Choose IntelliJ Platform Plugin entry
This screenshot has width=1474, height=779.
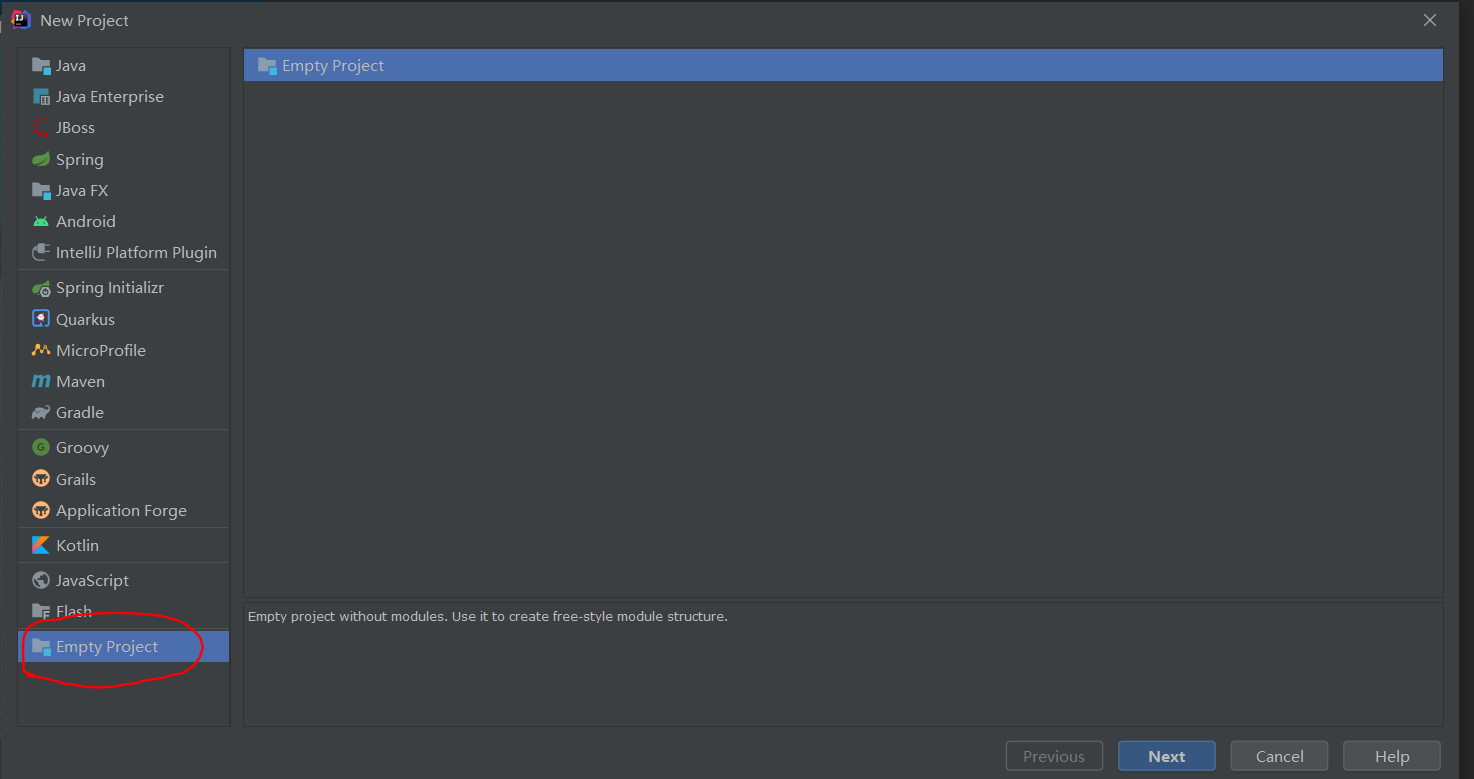[123, 253]
